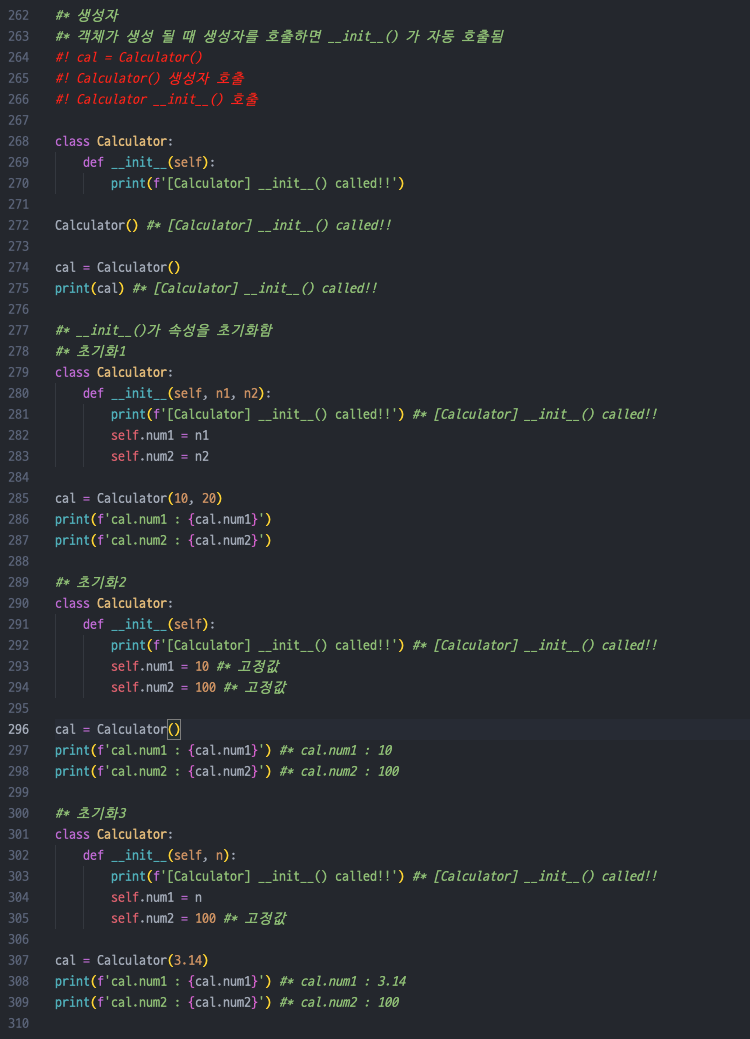Click the print statement on line 281
The height and width of the screenshot is (1039, 750).
coord(257,415)
